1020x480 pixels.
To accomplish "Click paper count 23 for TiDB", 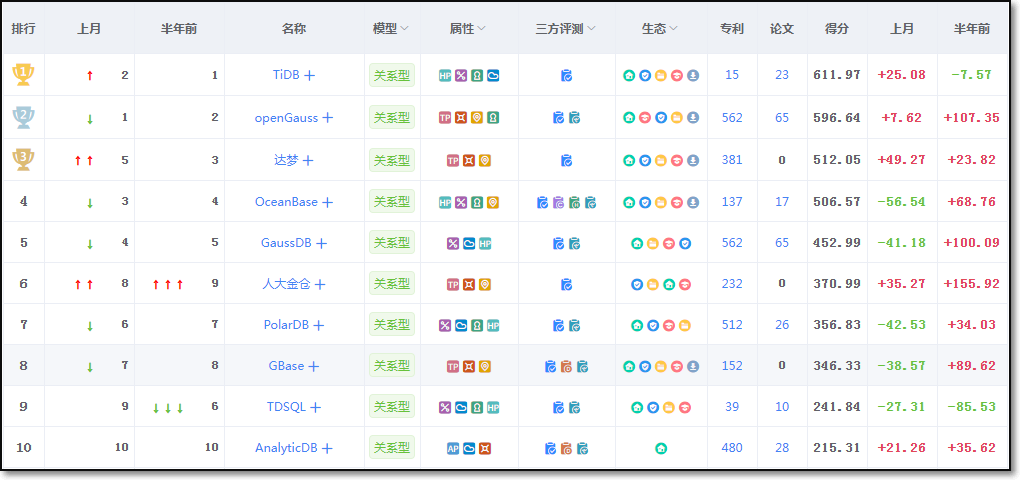I will (782, 75).
